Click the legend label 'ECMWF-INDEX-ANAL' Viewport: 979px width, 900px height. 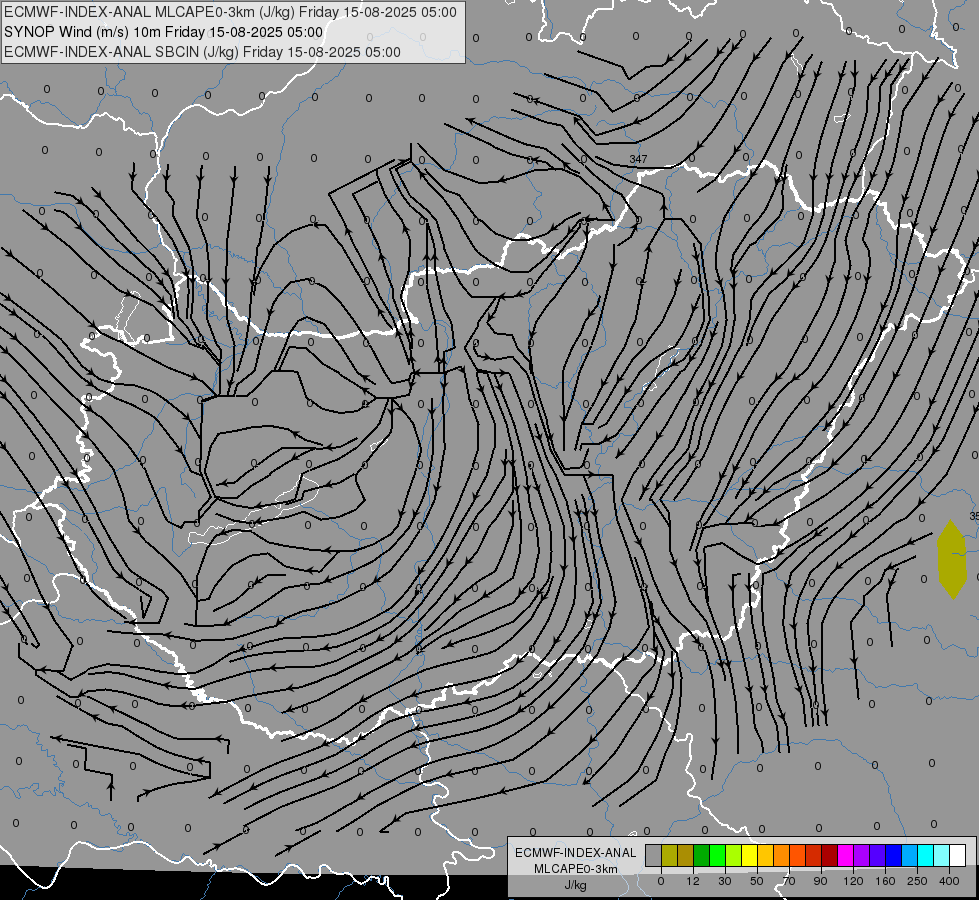[x=576, y=853]
